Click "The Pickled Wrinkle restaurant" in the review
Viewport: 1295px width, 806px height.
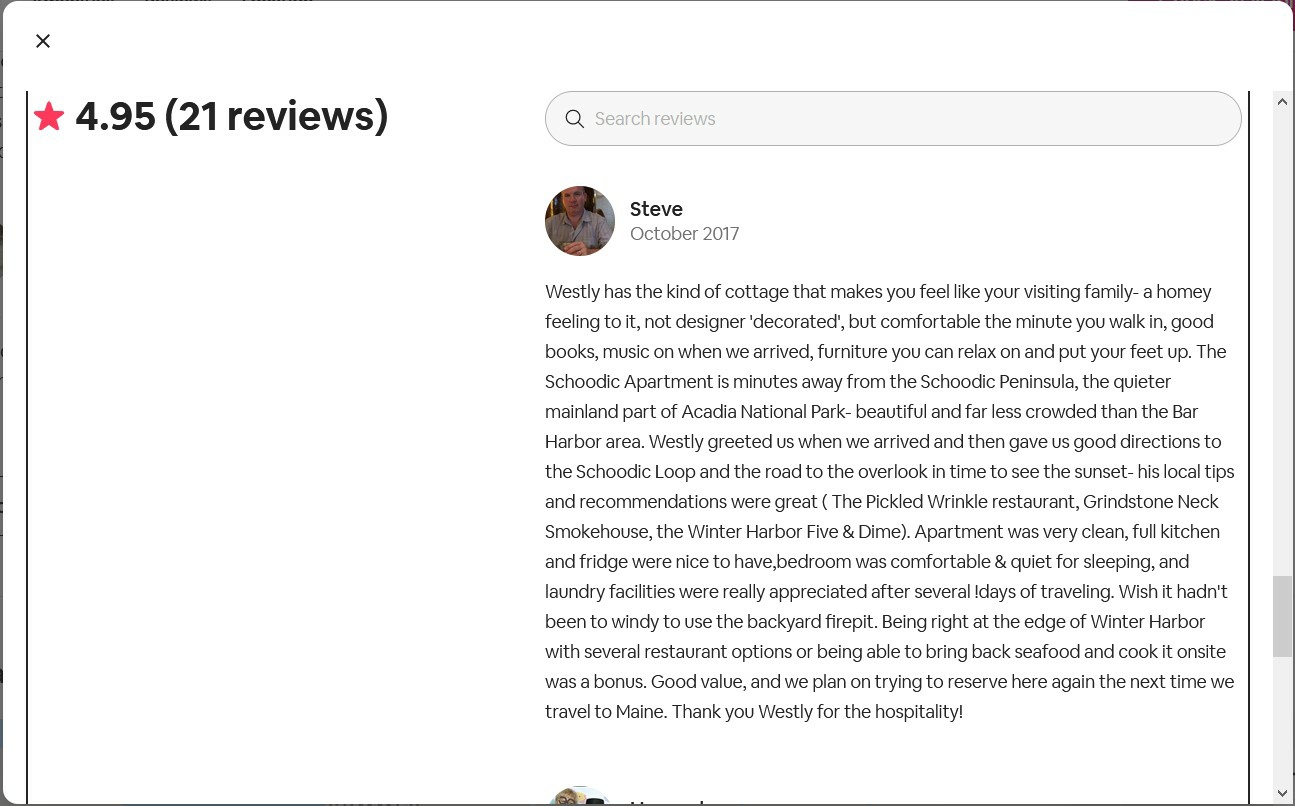pyautogui.click(x=954, y=502)
